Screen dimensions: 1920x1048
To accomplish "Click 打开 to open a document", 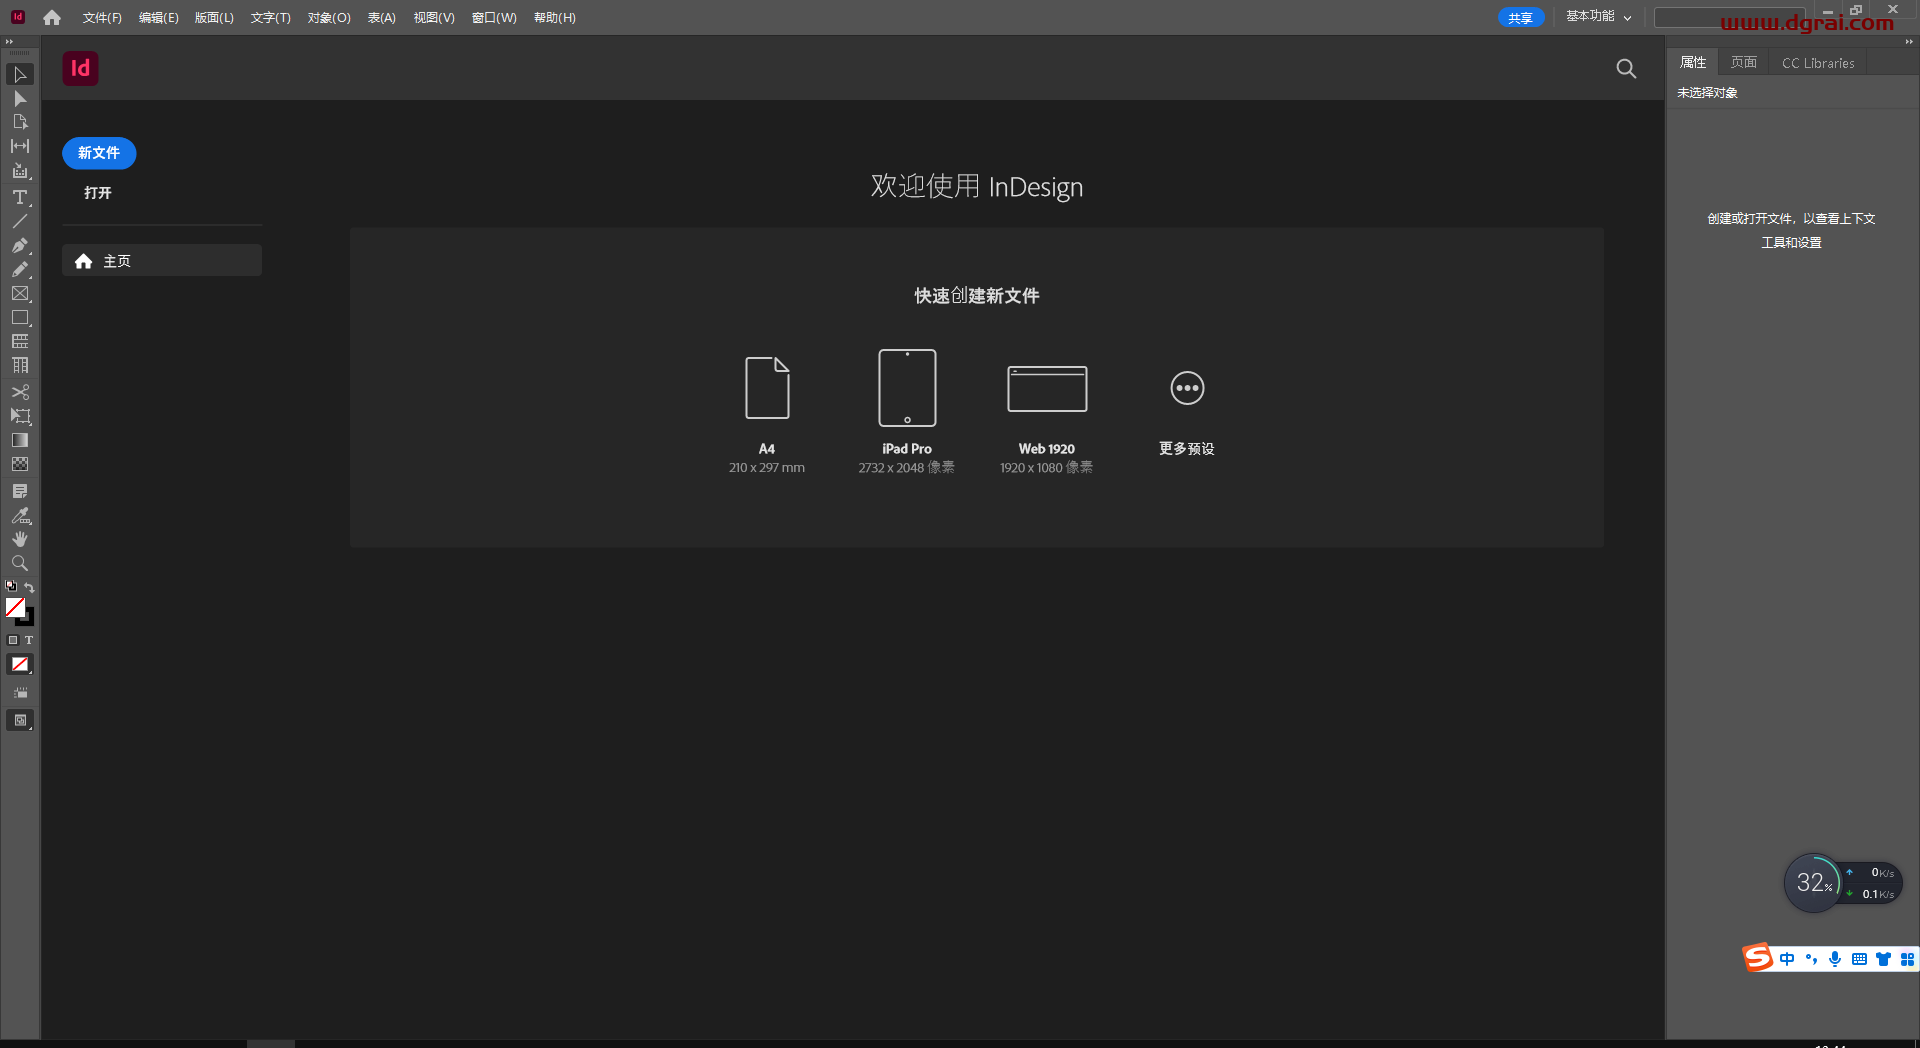I will (x=97, y=193).
